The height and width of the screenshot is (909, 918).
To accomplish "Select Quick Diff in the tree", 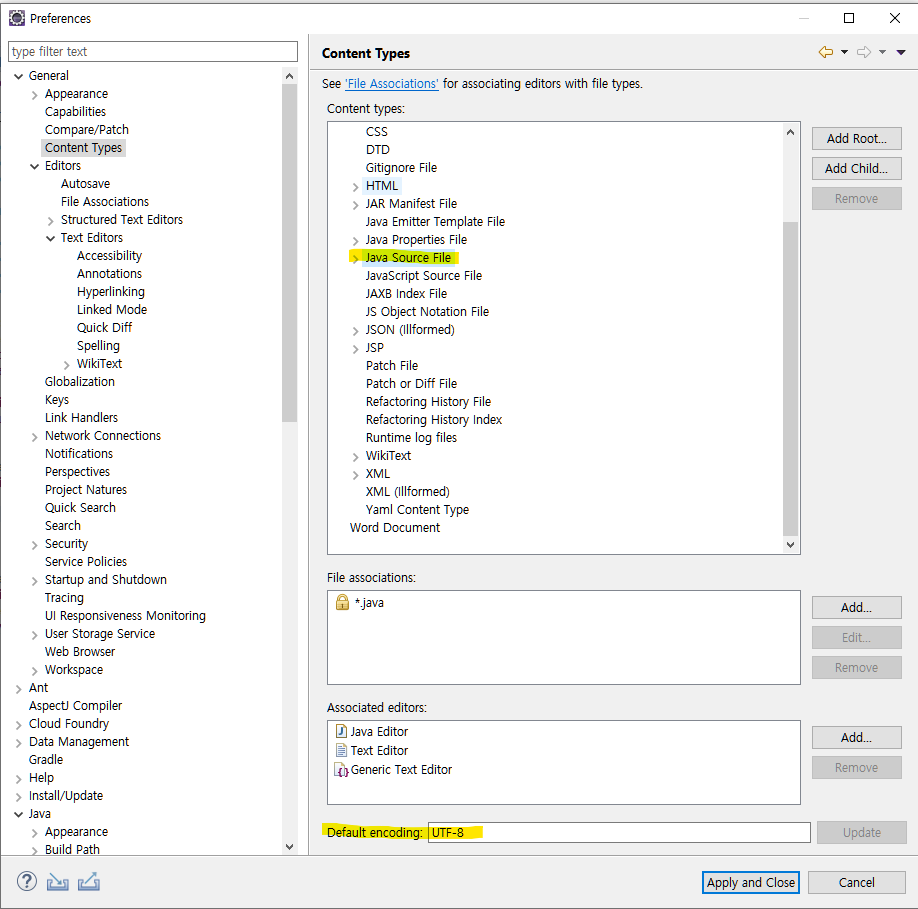I will pos(104,327).
